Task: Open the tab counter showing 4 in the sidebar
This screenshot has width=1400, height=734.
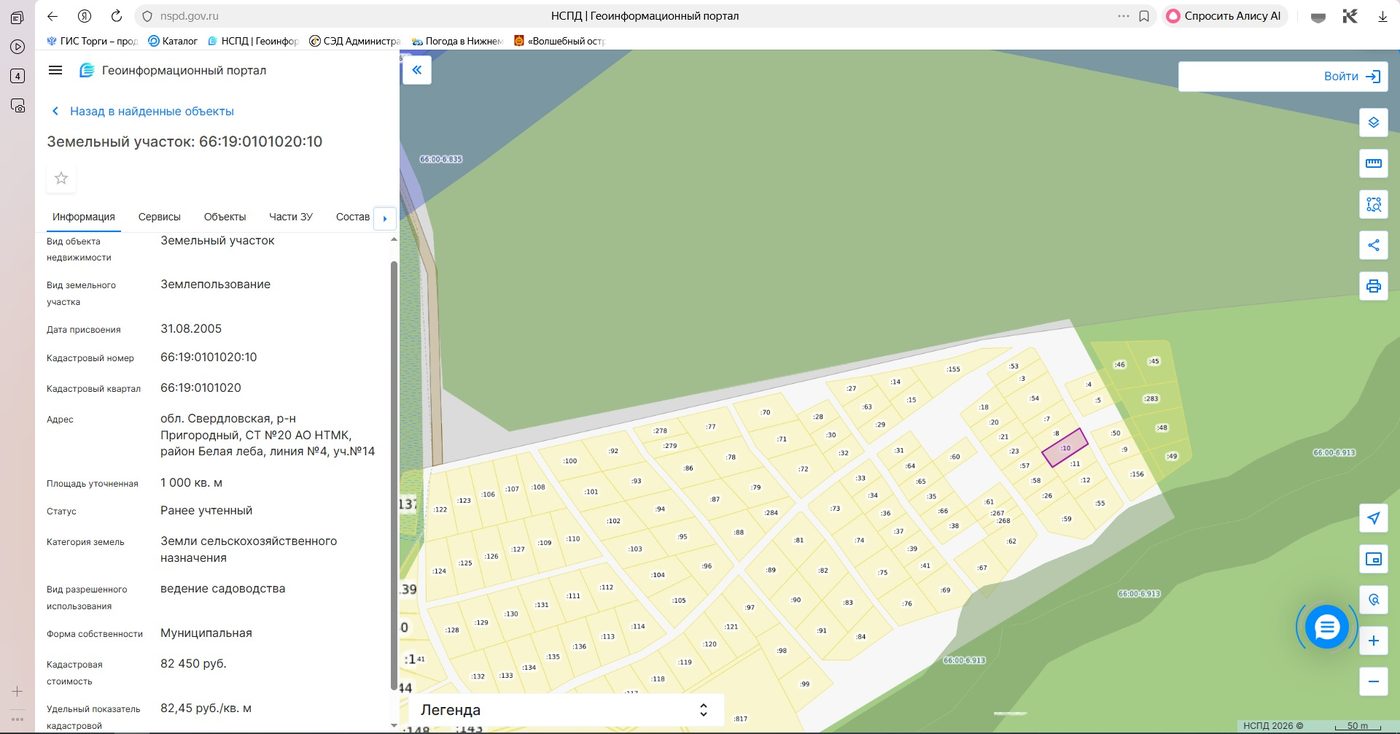Action: [17, 76]
